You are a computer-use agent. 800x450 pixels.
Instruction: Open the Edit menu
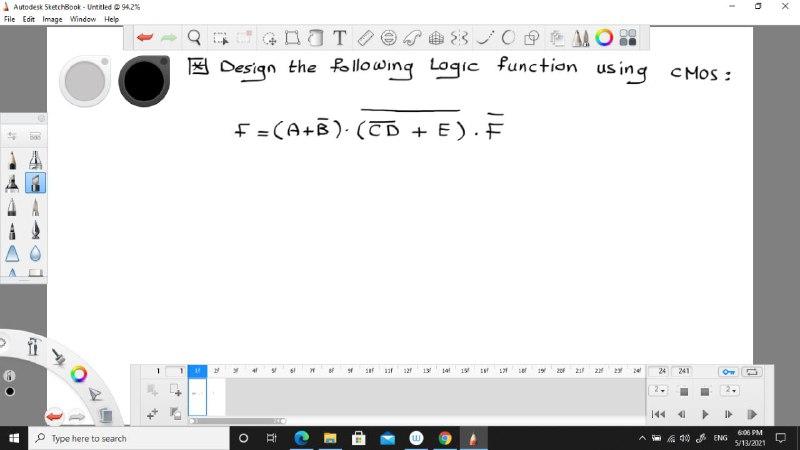click(29, 19)
